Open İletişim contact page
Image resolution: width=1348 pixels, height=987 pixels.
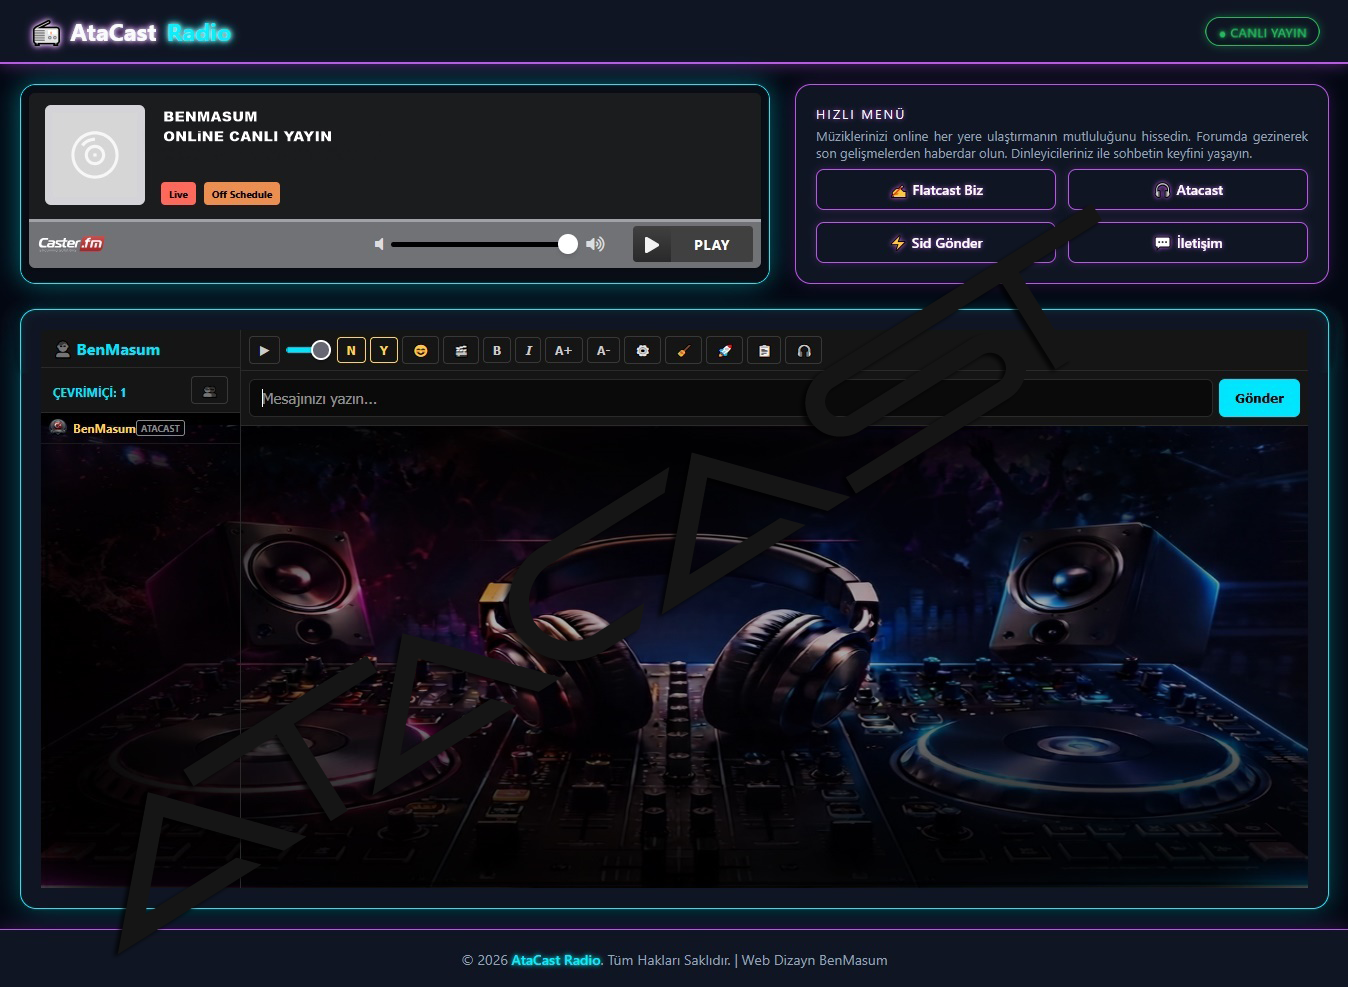click(1188, 243)
